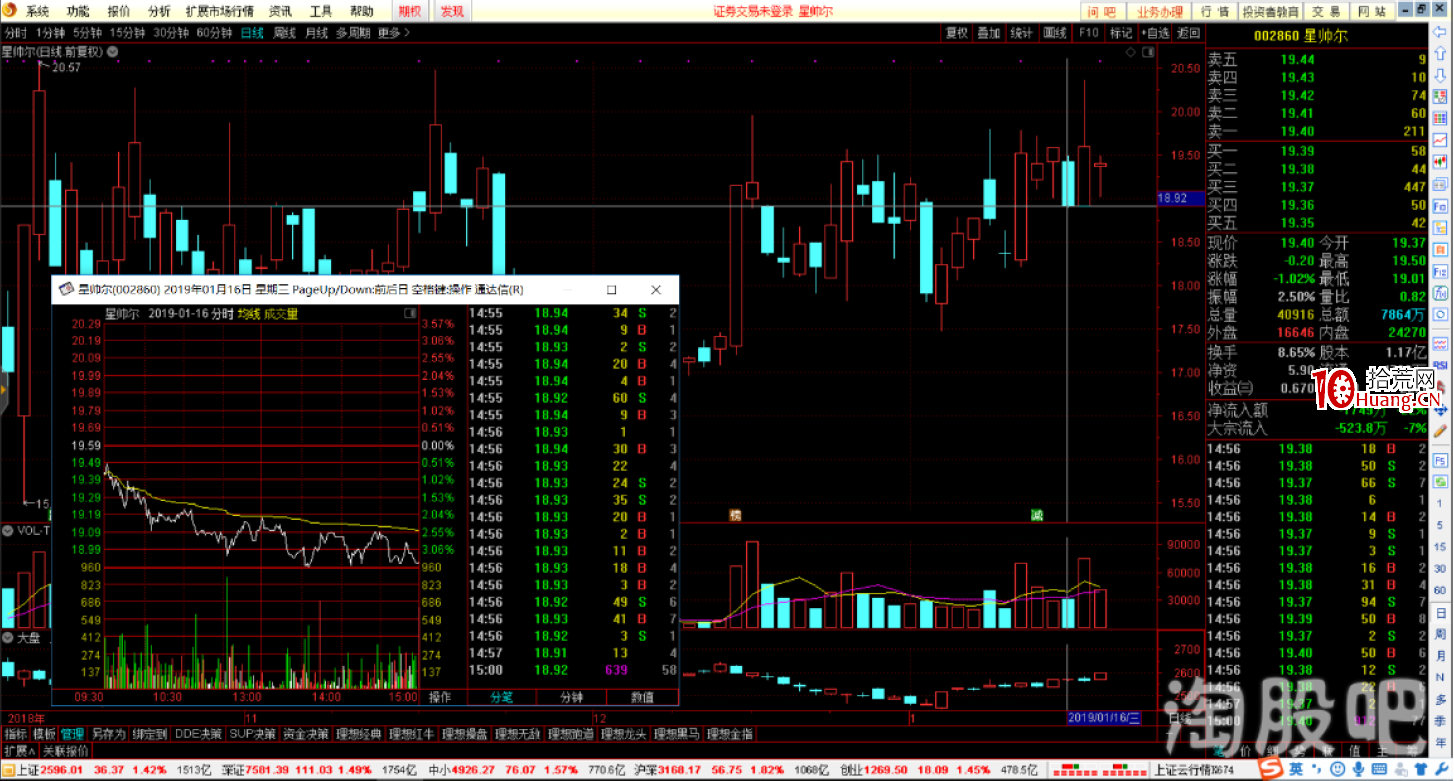Open the 复权 adjustment dropdown
1454x781 pixels.
(956, 33)
